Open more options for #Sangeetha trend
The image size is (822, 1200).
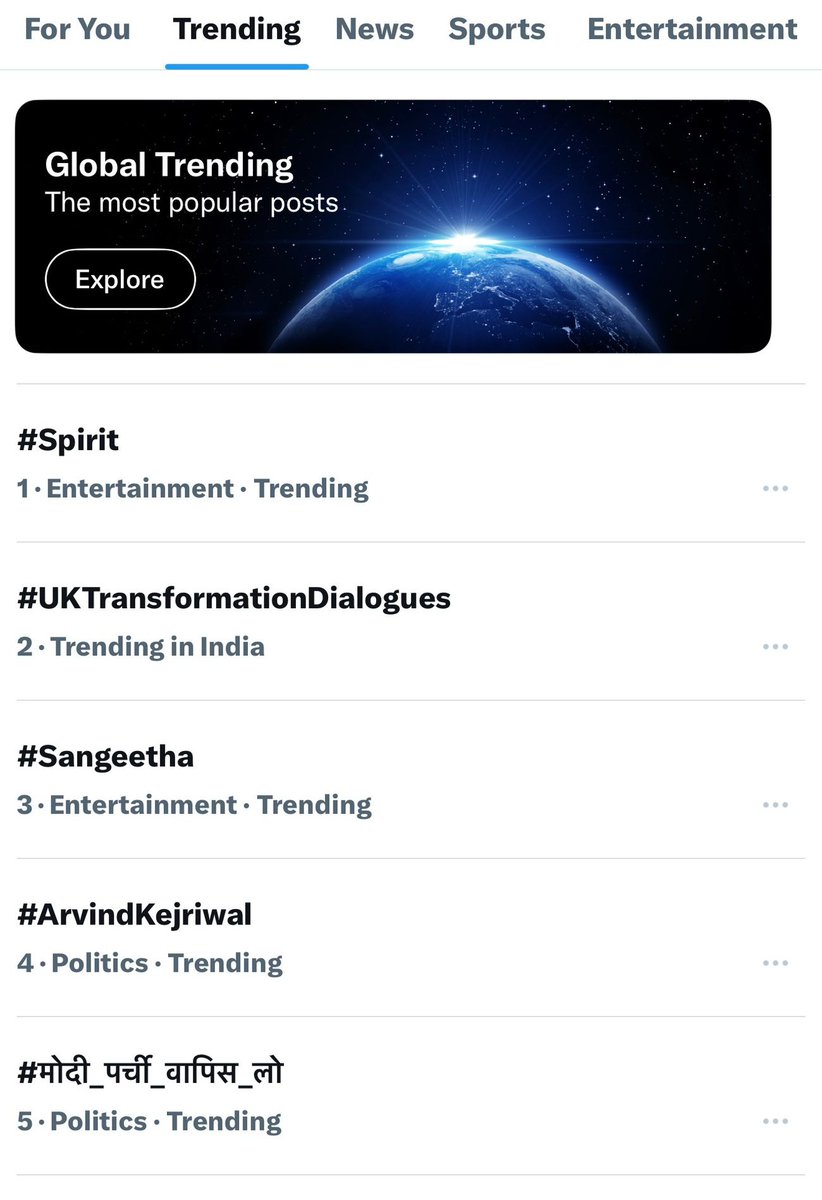pos(776,805)
